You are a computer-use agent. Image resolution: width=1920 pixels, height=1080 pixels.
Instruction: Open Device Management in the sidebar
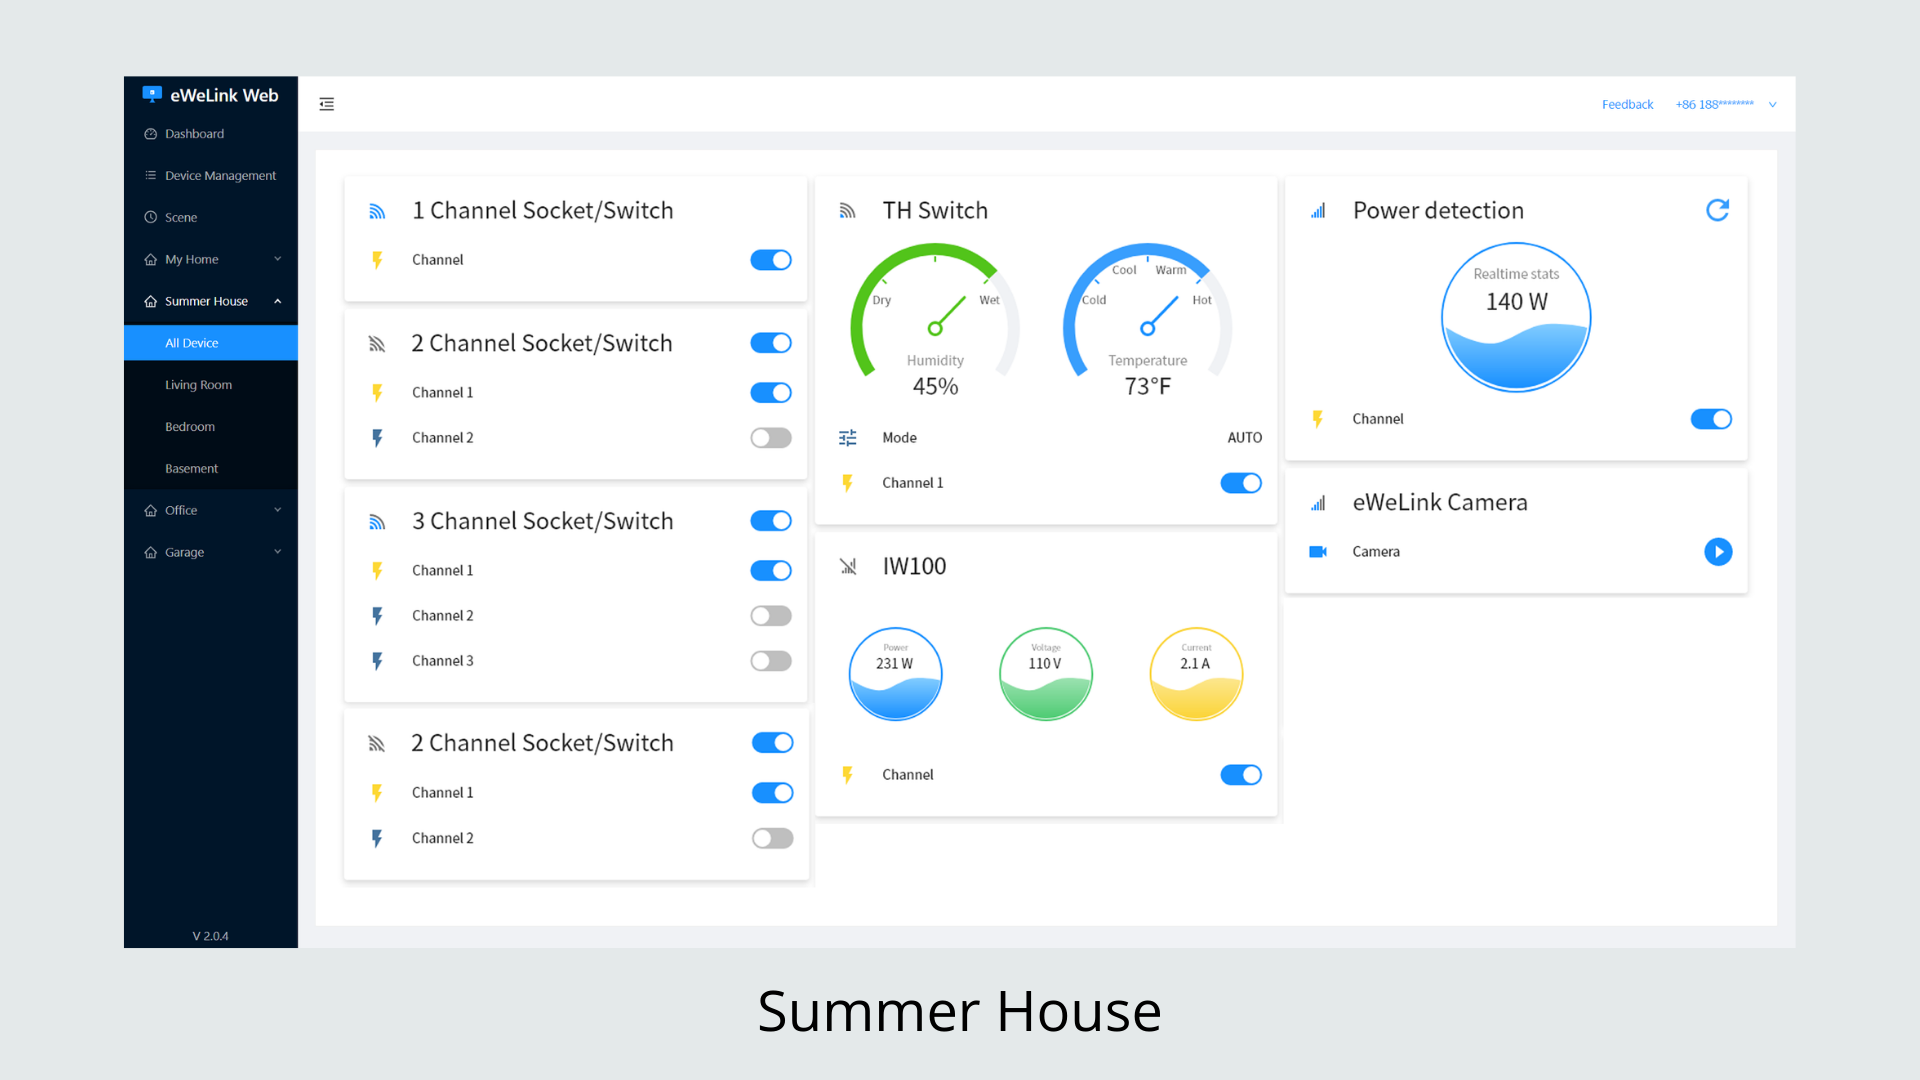220,175
